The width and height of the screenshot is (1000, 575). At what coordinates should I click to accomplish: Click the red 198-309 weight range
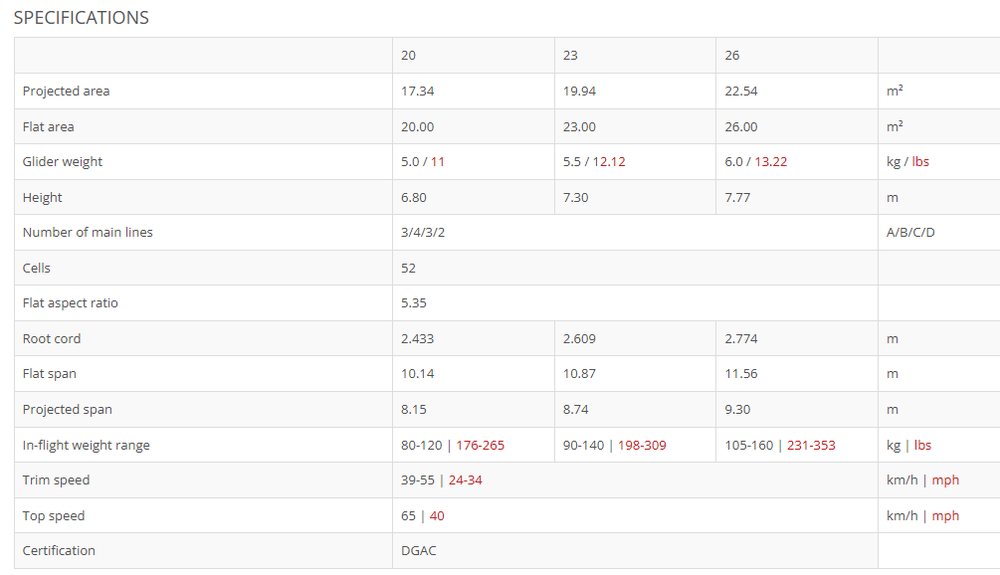(x=642, y=446)
